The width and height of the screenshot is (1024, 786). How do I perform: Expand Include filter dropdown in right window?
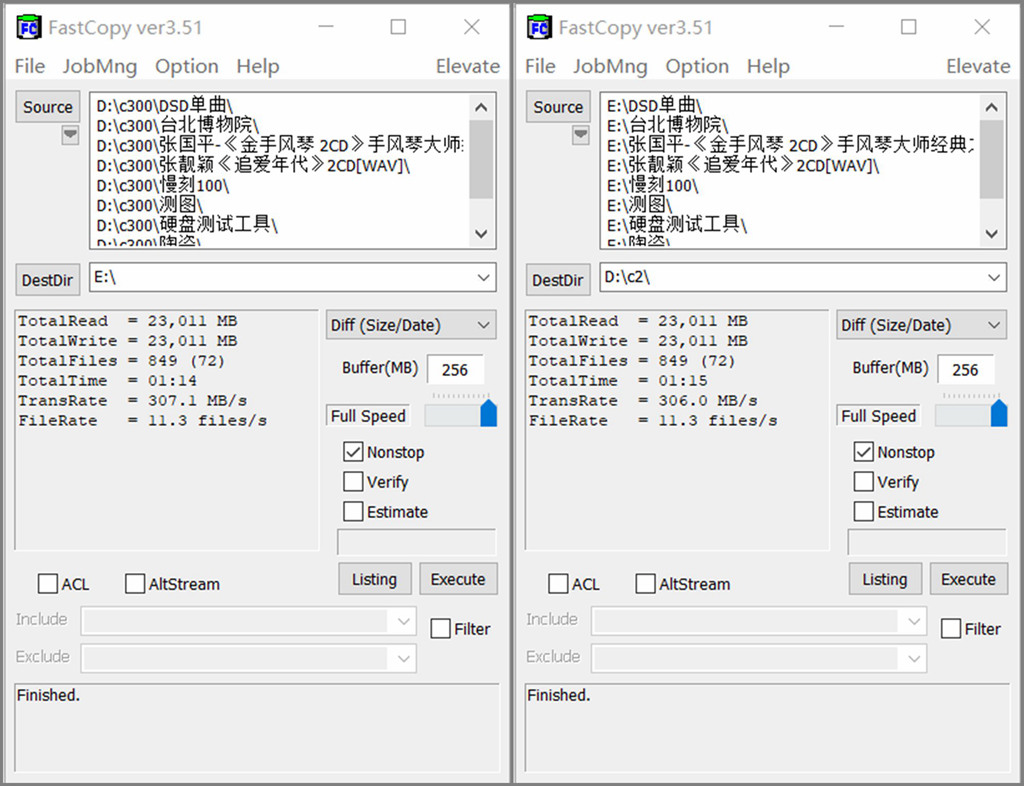(x=914, y=621)
